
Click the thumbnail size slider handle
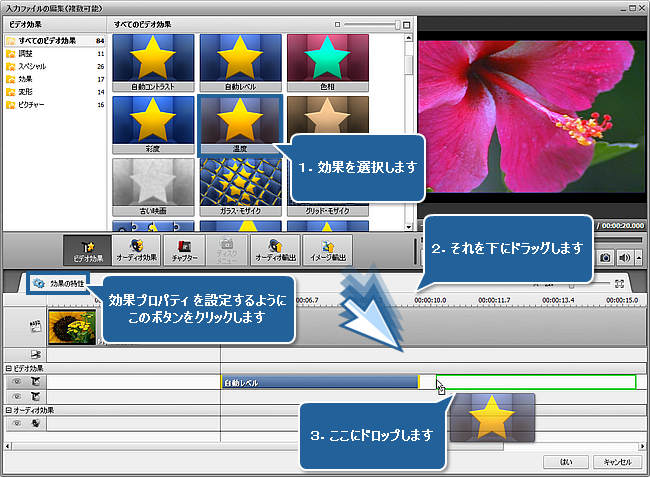(x=397, y=22)
